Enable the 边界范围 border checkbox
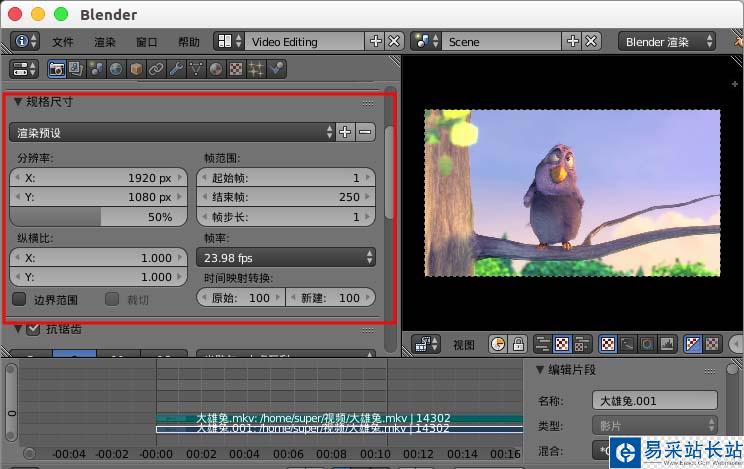Viewport: 744px width, 469px height. pos(19,299)
